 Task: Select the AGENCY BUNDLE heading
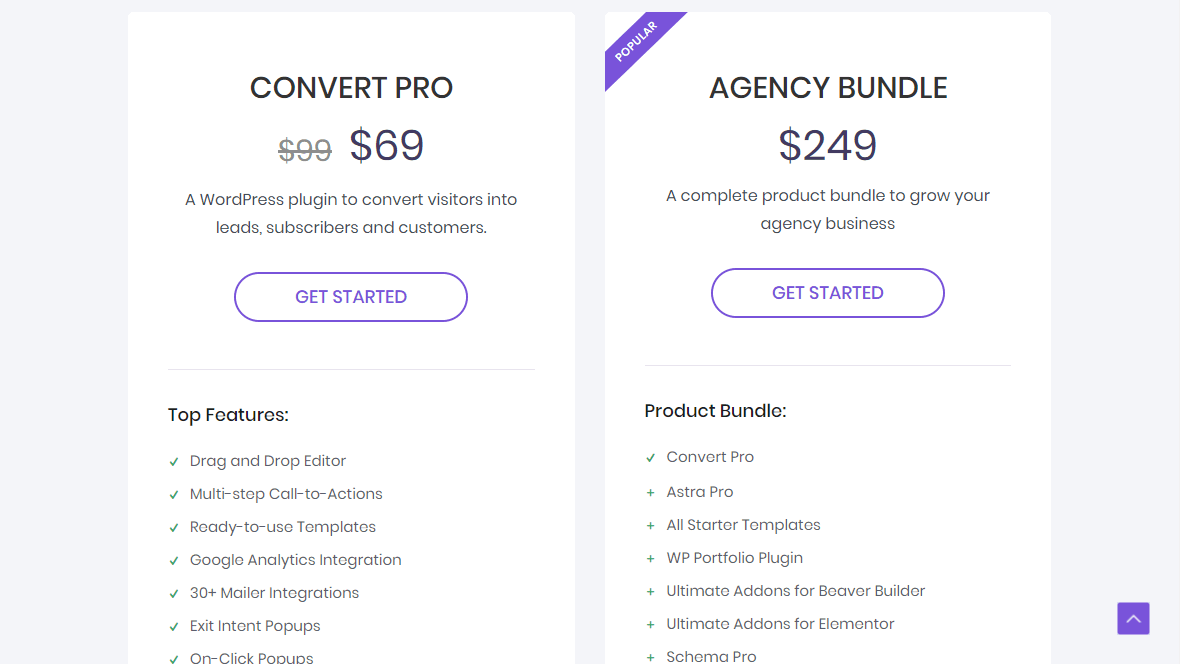pos(827,88)
